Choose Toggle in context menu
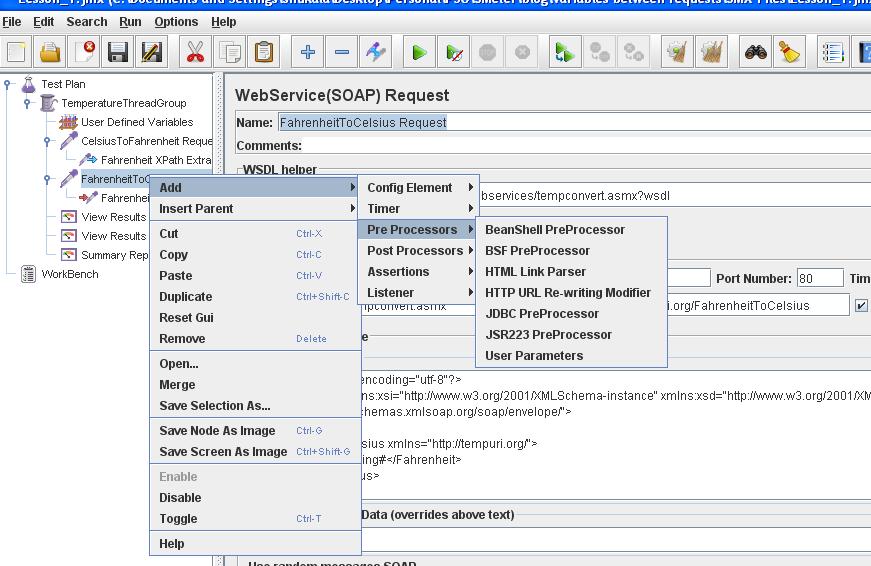Screen dimensions: 871x566 [x=256, y=519]
